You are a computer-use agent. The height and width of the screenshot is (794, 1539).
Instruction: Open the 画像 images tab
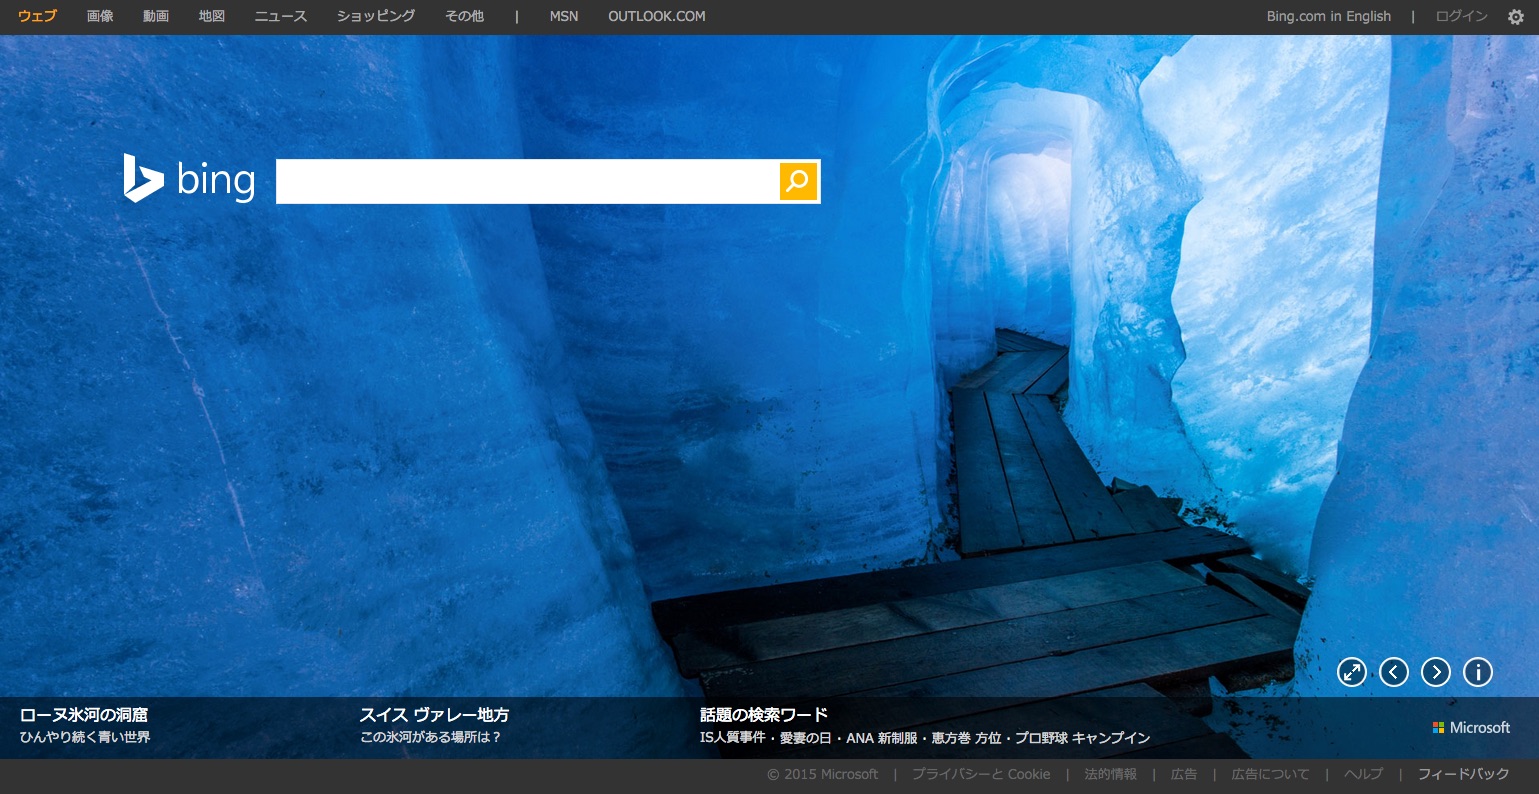point(100,16)
